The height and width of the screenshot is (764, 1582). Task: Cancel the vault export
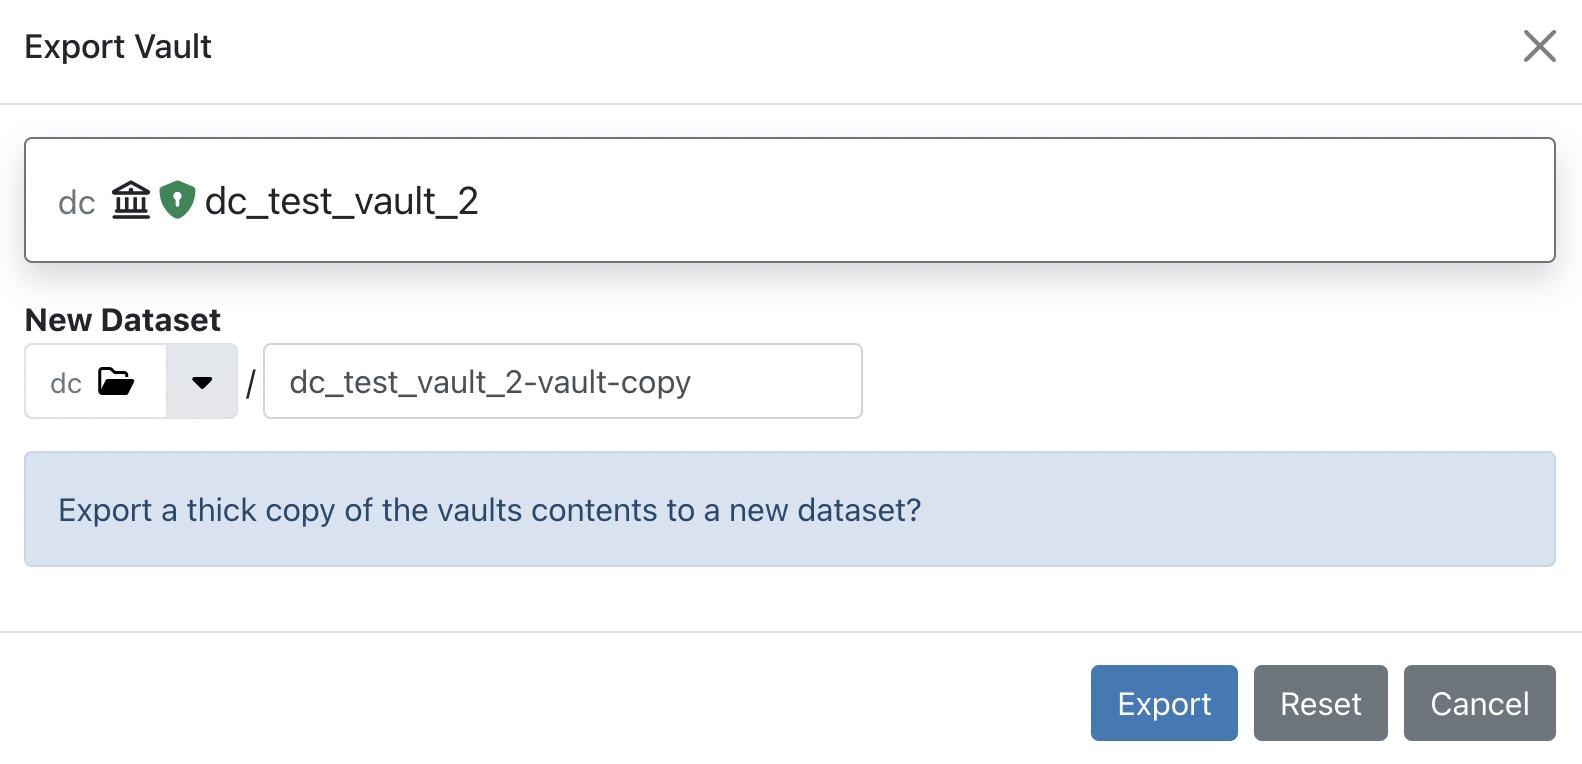(1479, 703)
